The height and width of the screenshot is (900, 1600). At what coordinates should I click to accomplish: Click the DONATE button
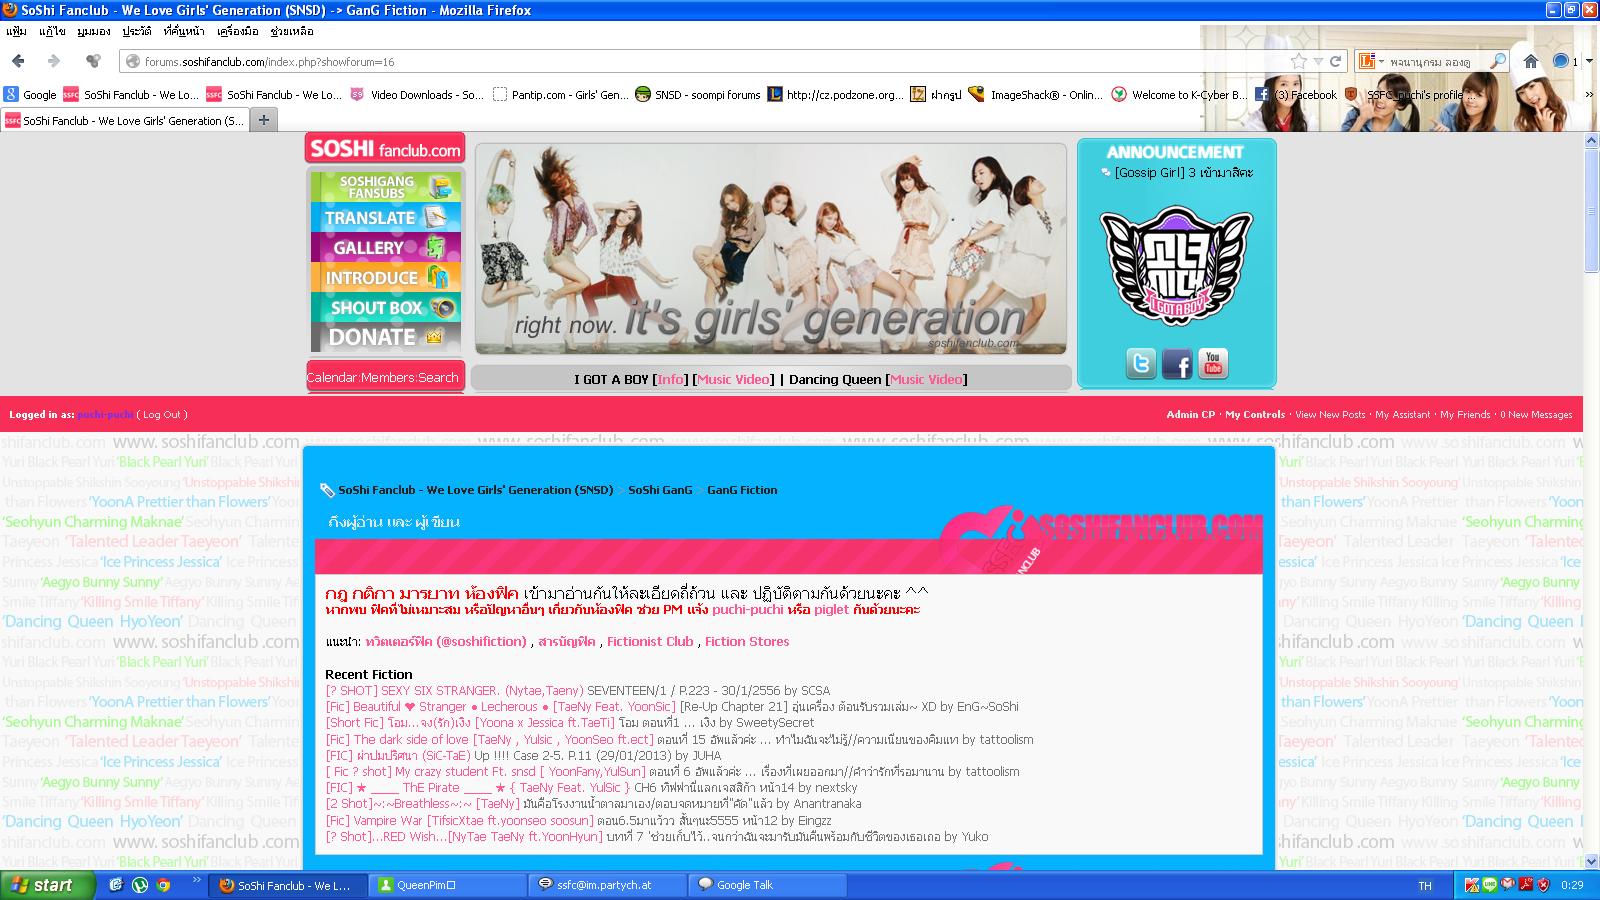coord(385,337)
